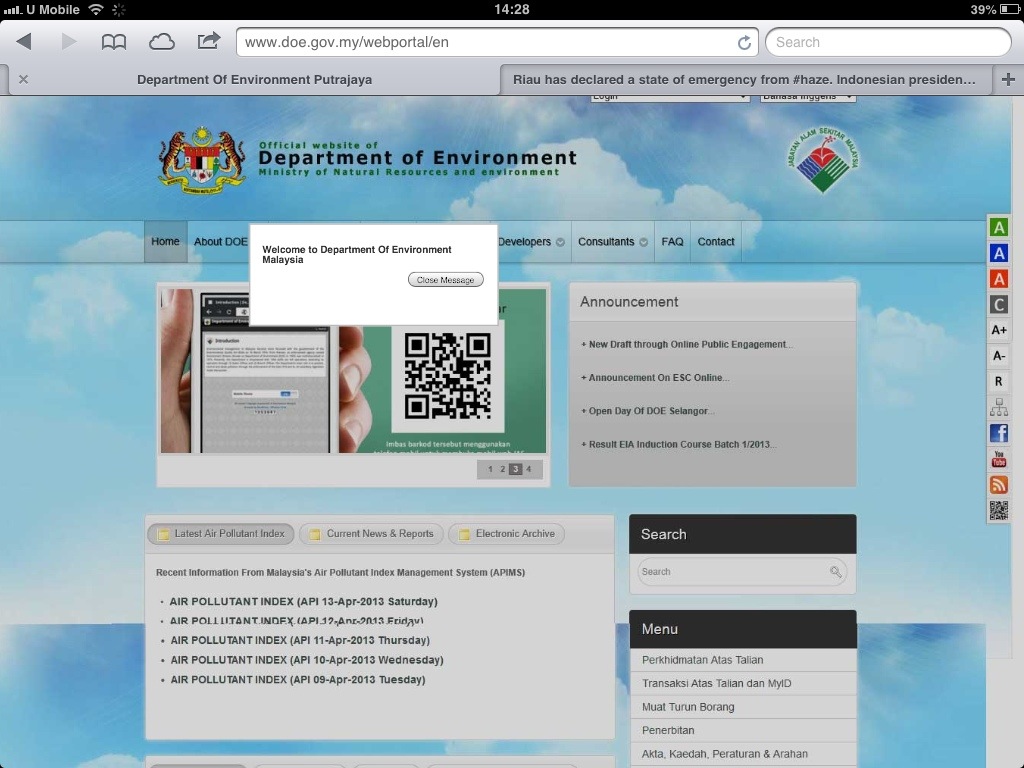The height and width of the screenshot is (768, 1024).
Task: Open the sitemap icon in sidebar
Action: [x=998, y=407]
